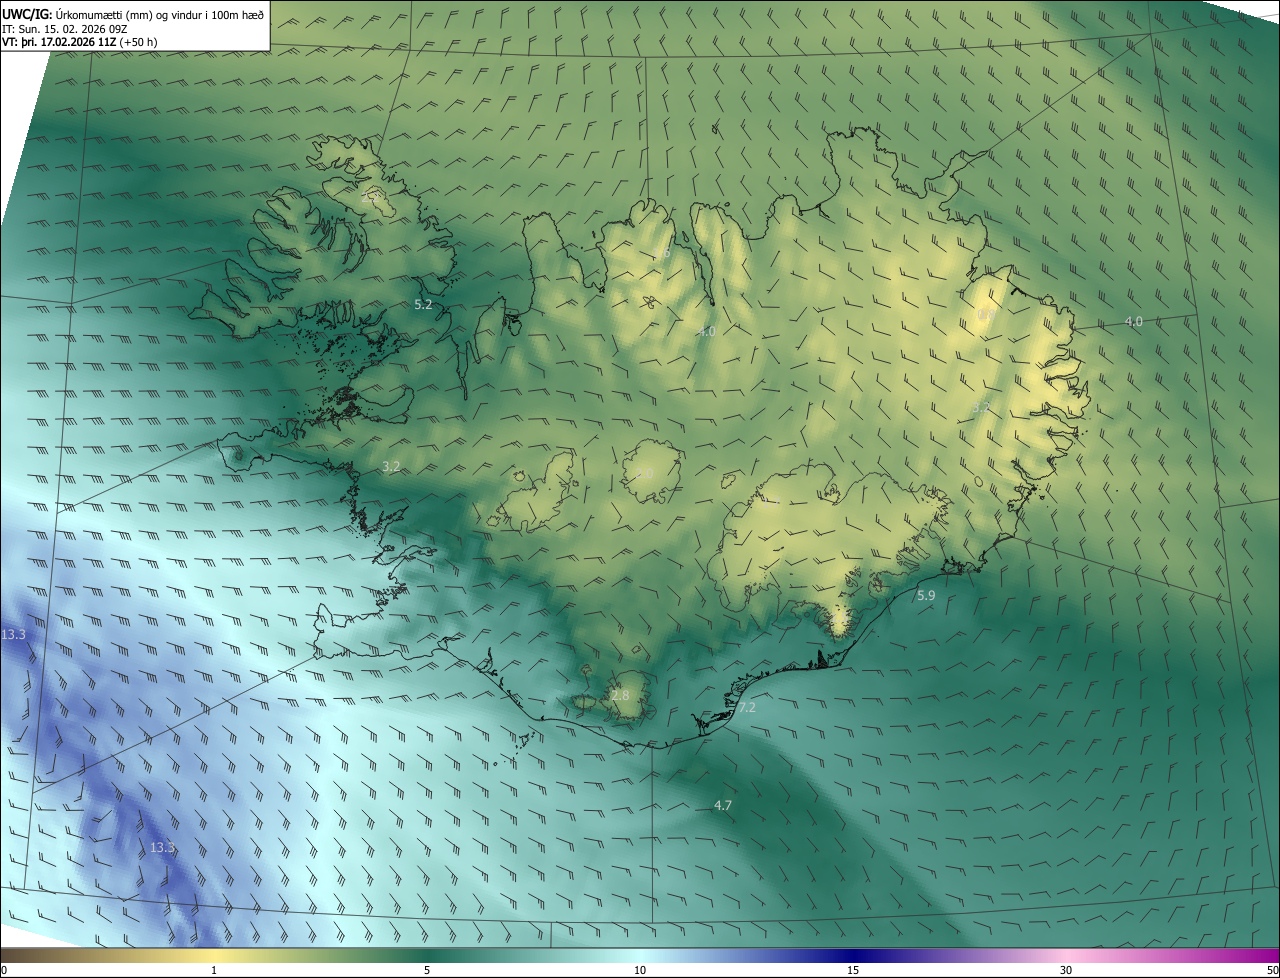1280x978 pixels.
Task: Click the '15' tick on the color scale
Action: tap(853, 970)
